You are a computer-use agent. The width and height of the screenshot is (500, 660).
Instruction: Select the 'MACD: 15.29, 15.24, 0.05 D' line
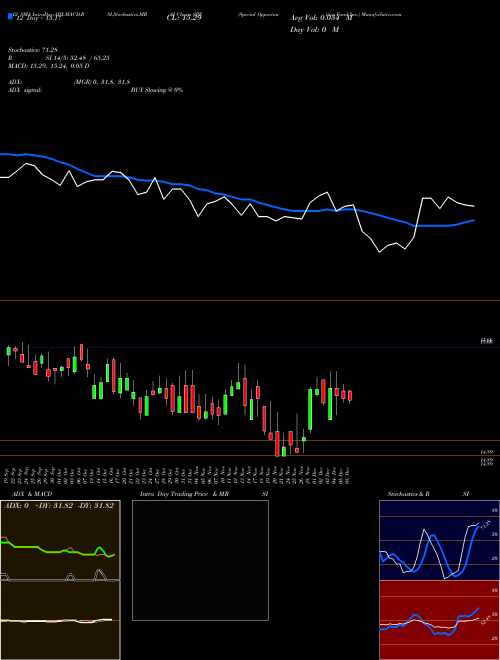[49, 66]
